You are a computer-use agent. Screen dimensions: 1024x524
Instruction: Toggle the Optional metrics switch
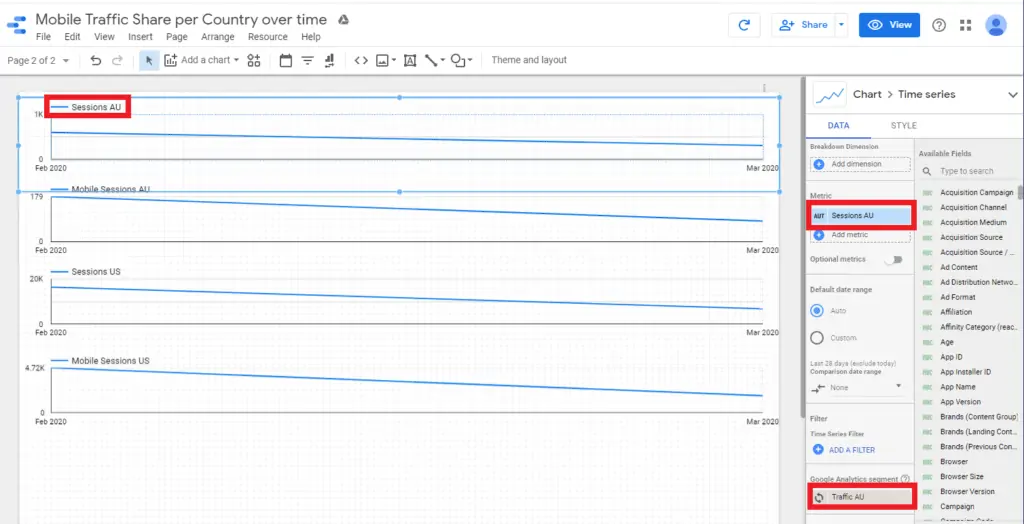pos(892,259)
